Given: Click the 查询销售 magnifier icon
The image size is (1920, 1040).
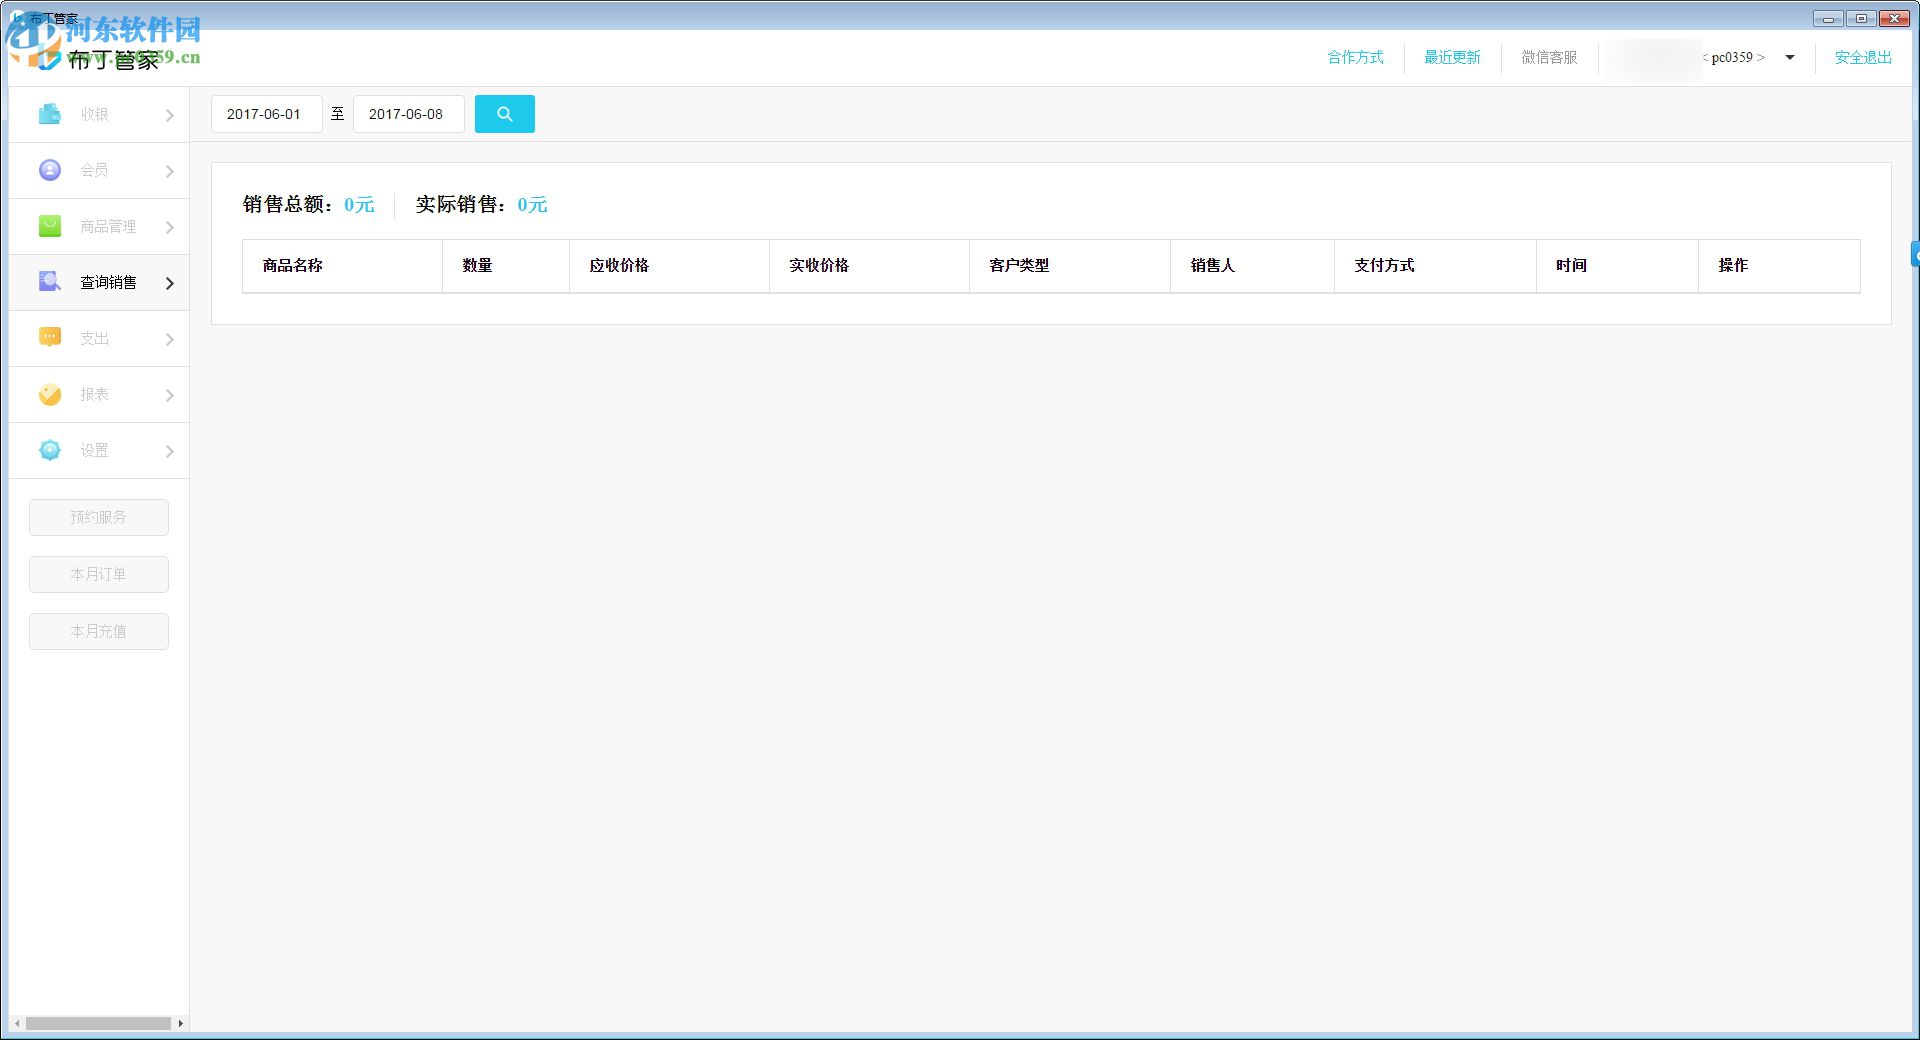Looking at the screenshot, I should pos(50,282).
